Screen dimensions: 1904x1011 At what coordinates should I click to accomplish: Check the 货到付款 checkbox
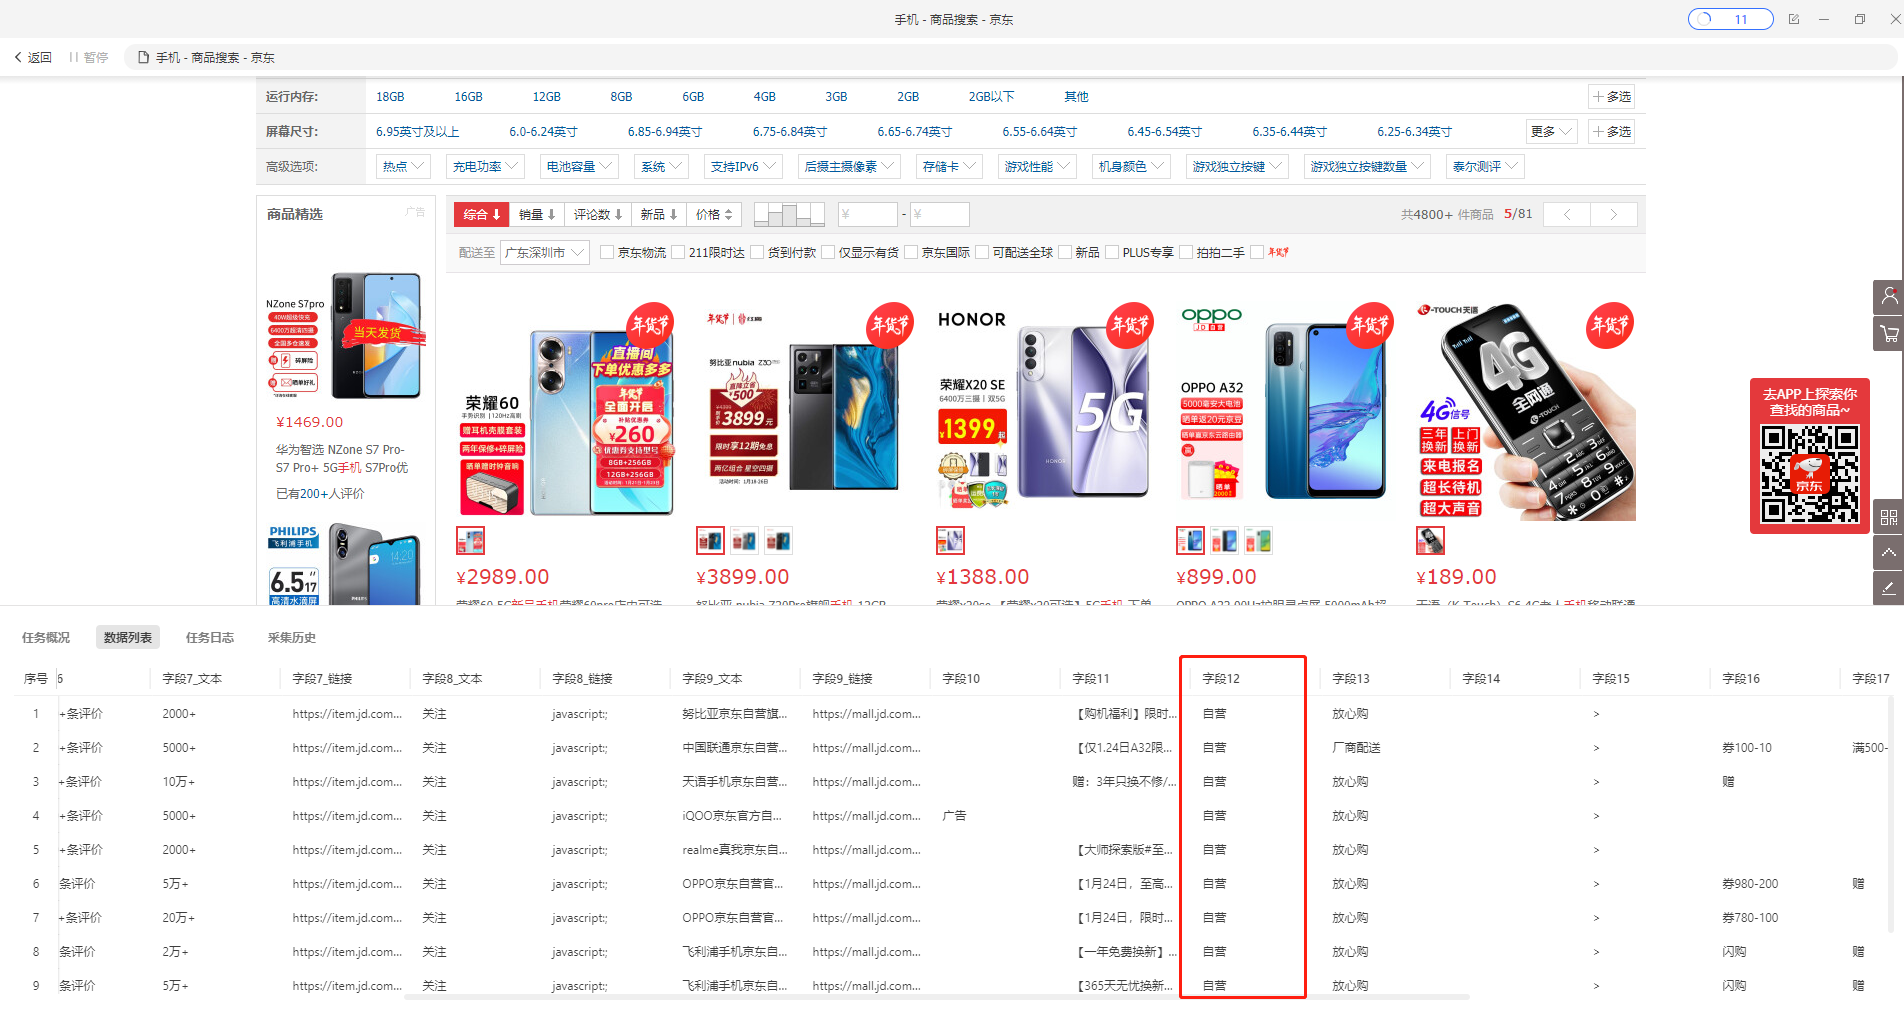(757, 253)
